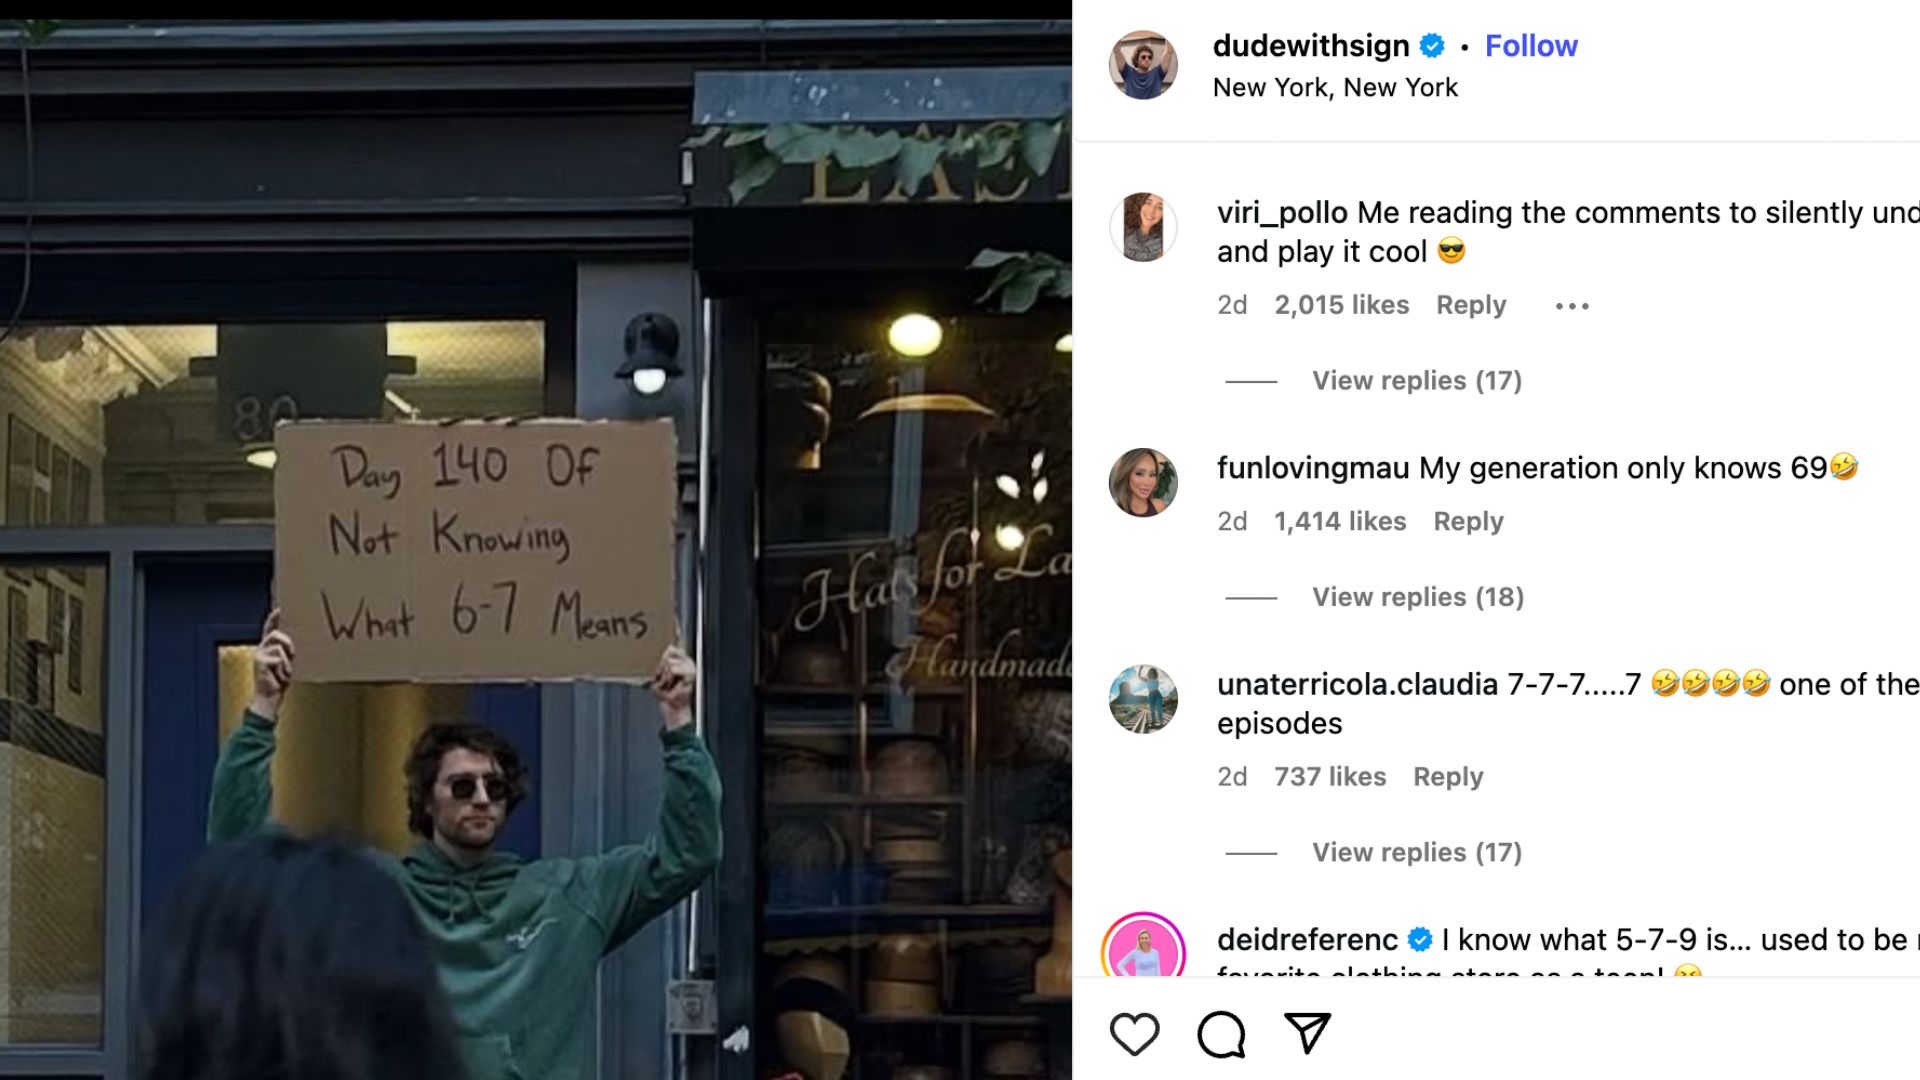Share the post via paper plane icon
This screenshot has width=1920, height=1080.
pyautogui.click(x=1307, y=1033)
